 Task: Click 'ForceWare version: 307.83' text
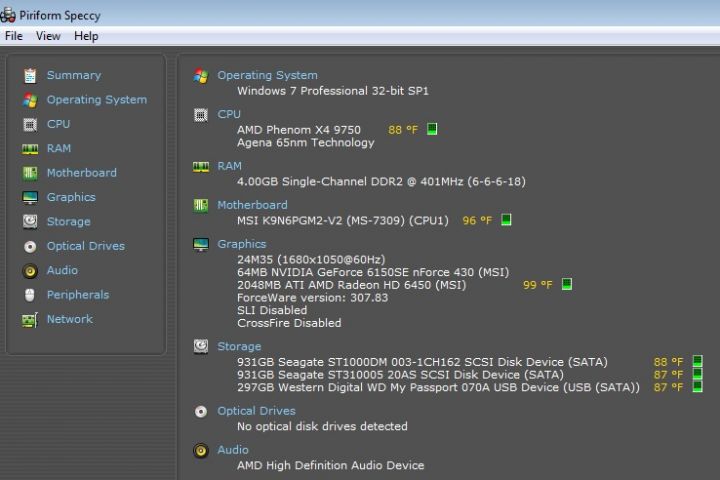point(313,298)
